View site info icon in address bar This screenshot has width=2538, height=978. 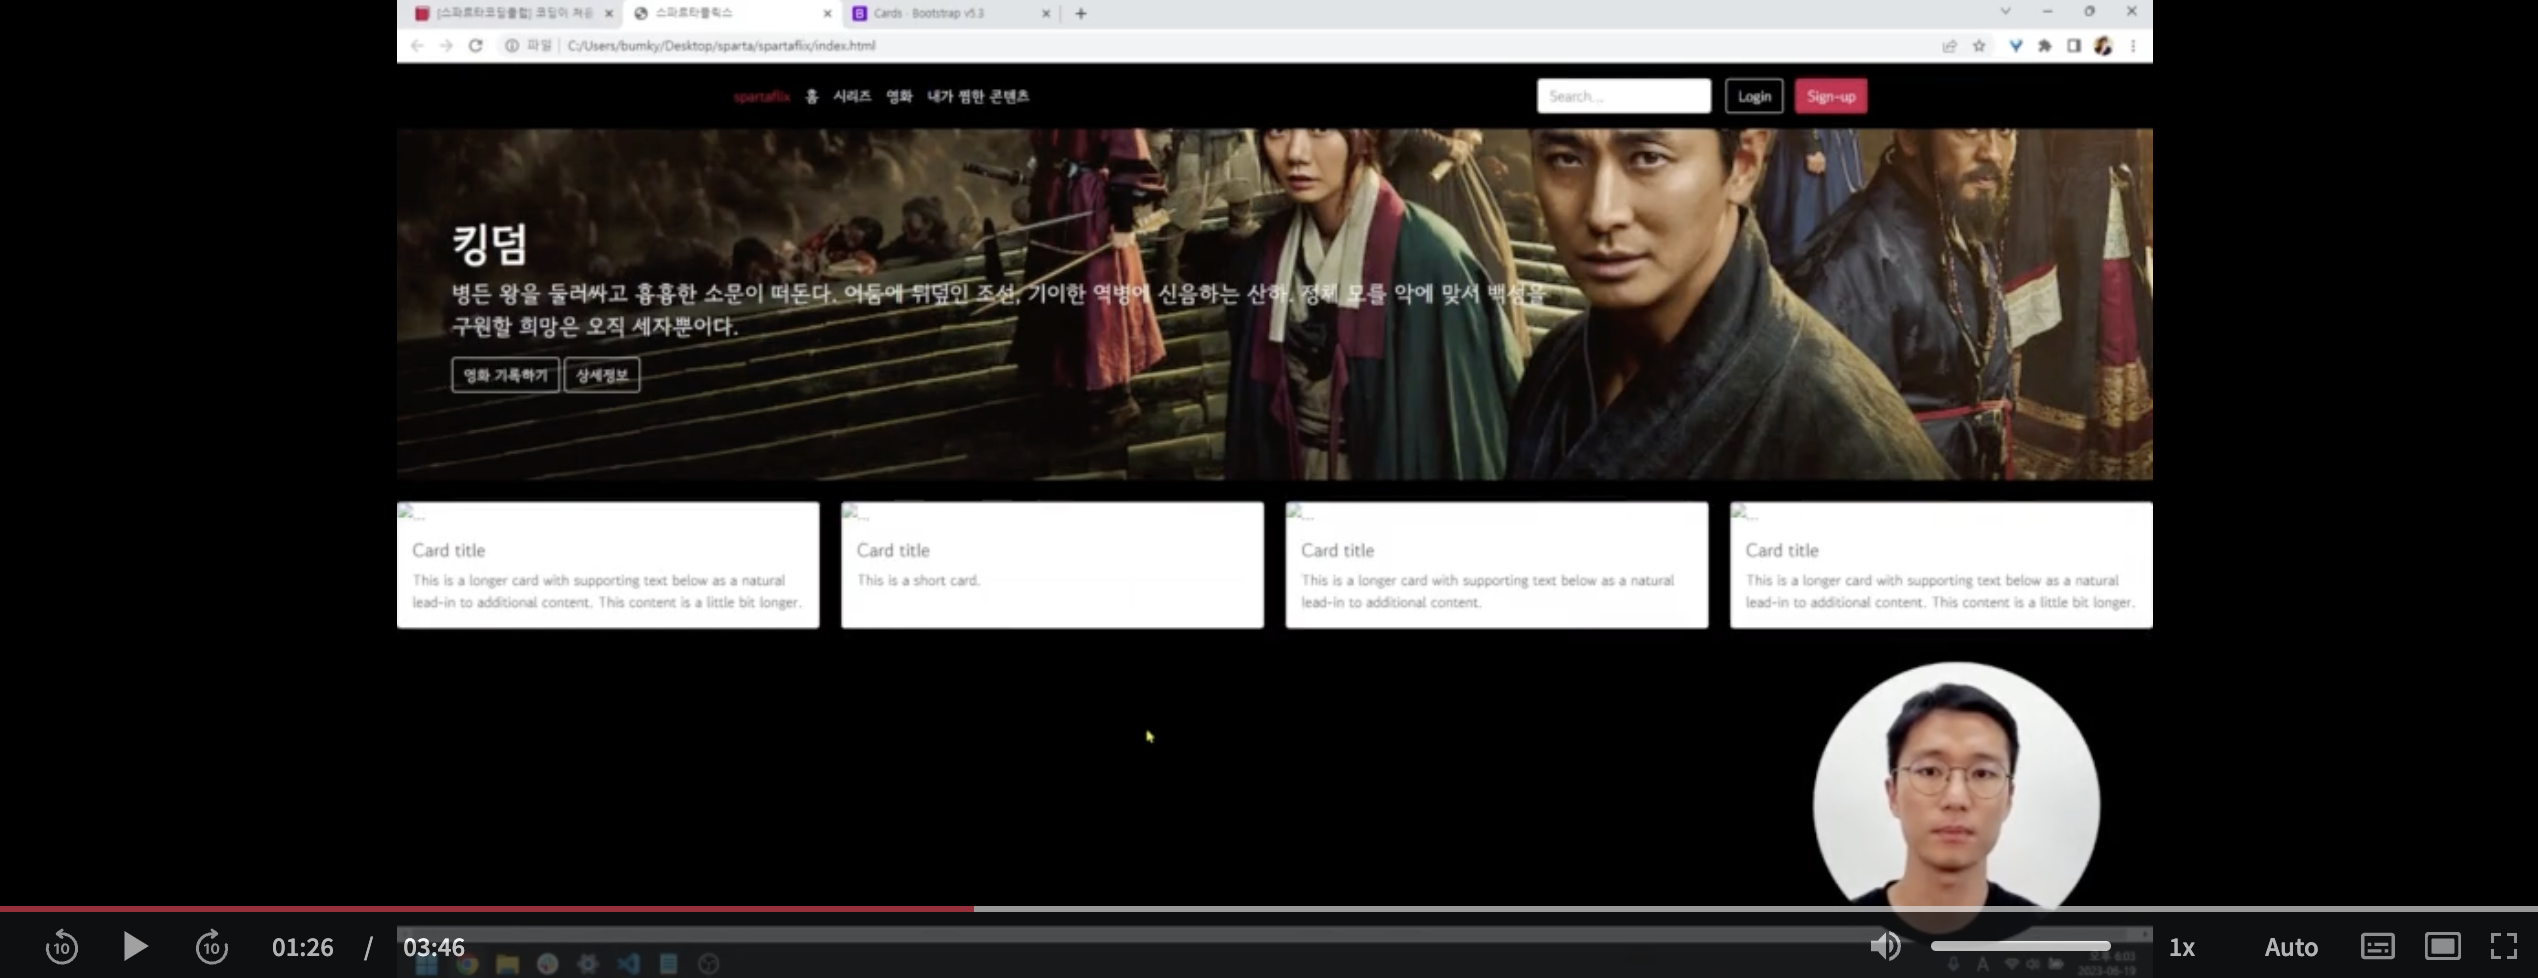click(x=511, y=45)
